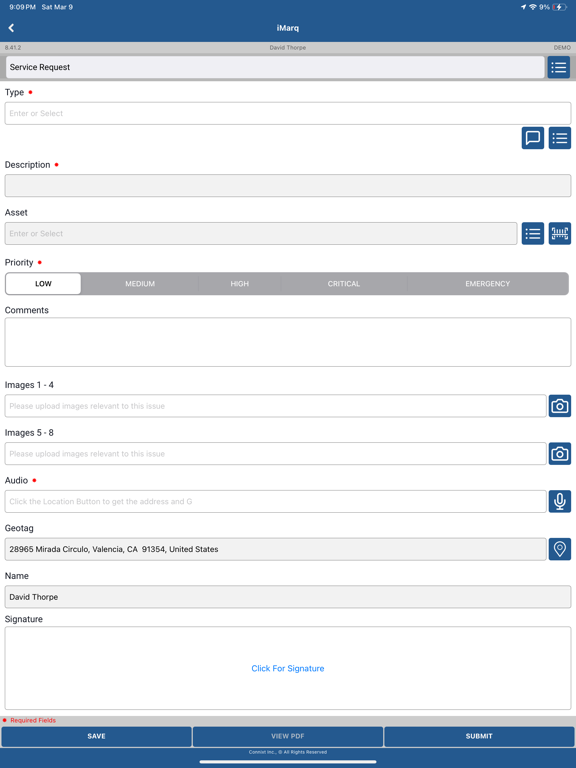Tap the time 9:09 PM in status bar

tap(23, 7)
